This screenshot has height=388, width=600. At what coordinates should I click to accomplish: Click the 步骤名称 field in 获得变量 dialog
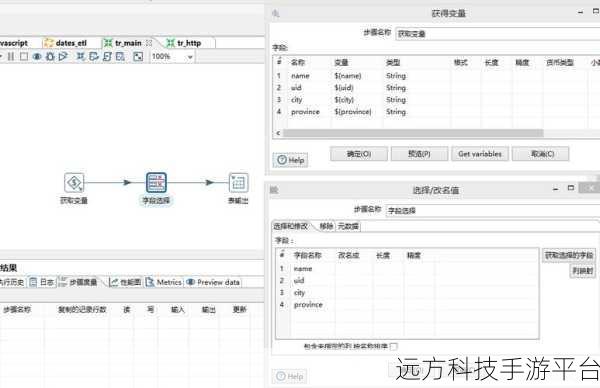click(497, 34)
